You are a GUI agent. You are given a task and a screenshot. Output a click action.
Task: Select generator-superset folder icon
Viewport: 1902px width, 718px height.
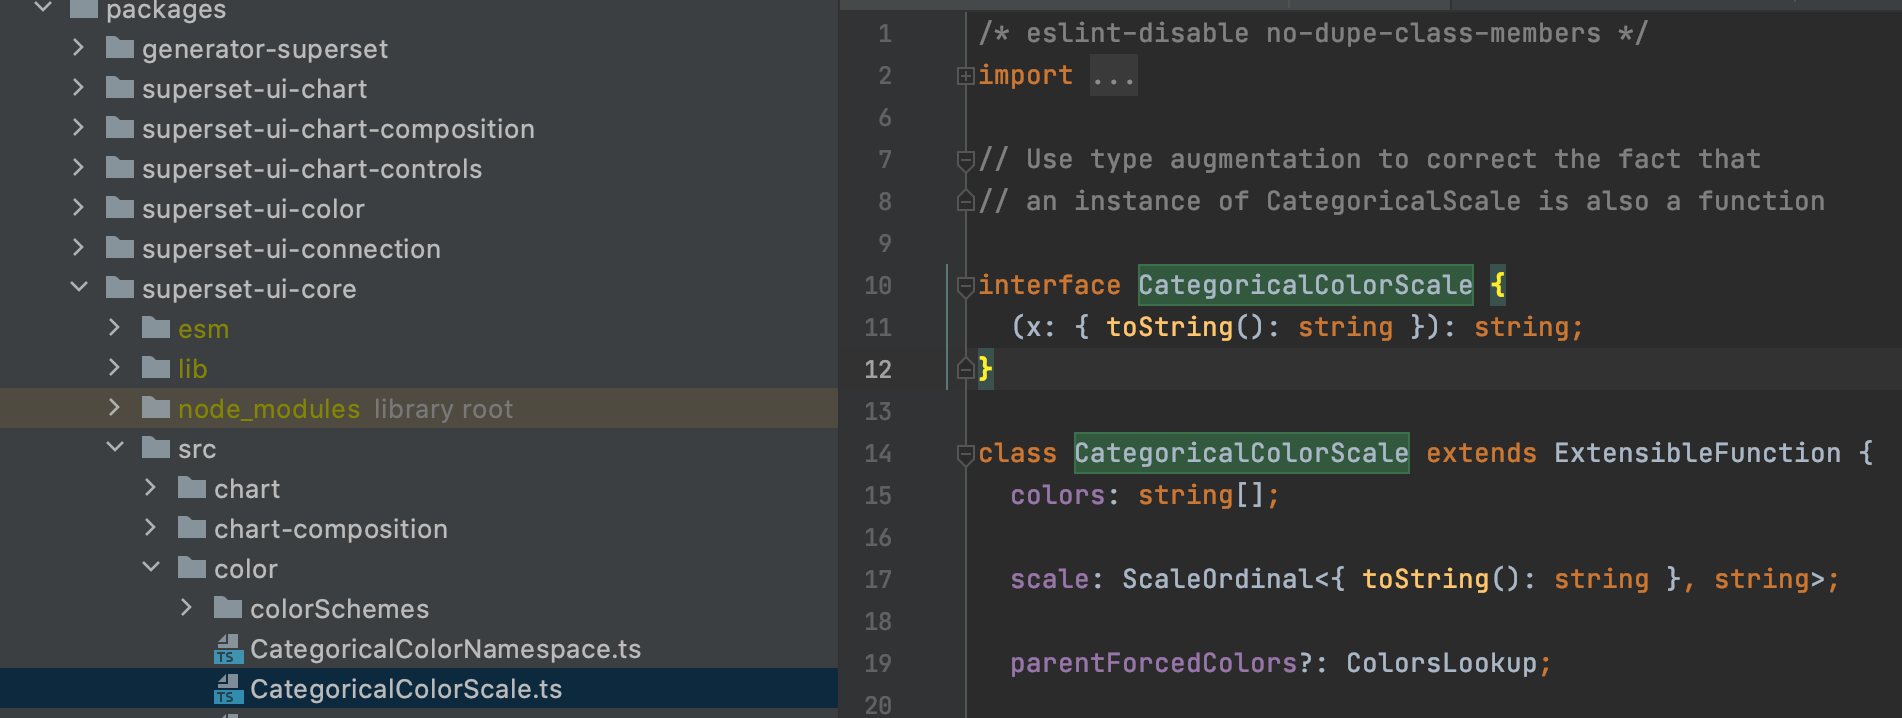tap(120, 47)
